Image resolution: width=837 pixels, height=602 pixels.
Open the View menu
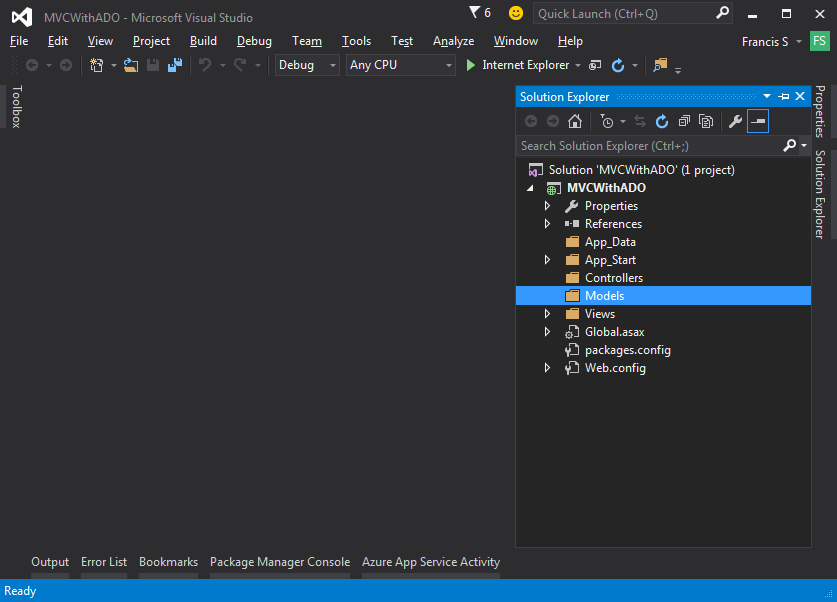pos(100,41)
